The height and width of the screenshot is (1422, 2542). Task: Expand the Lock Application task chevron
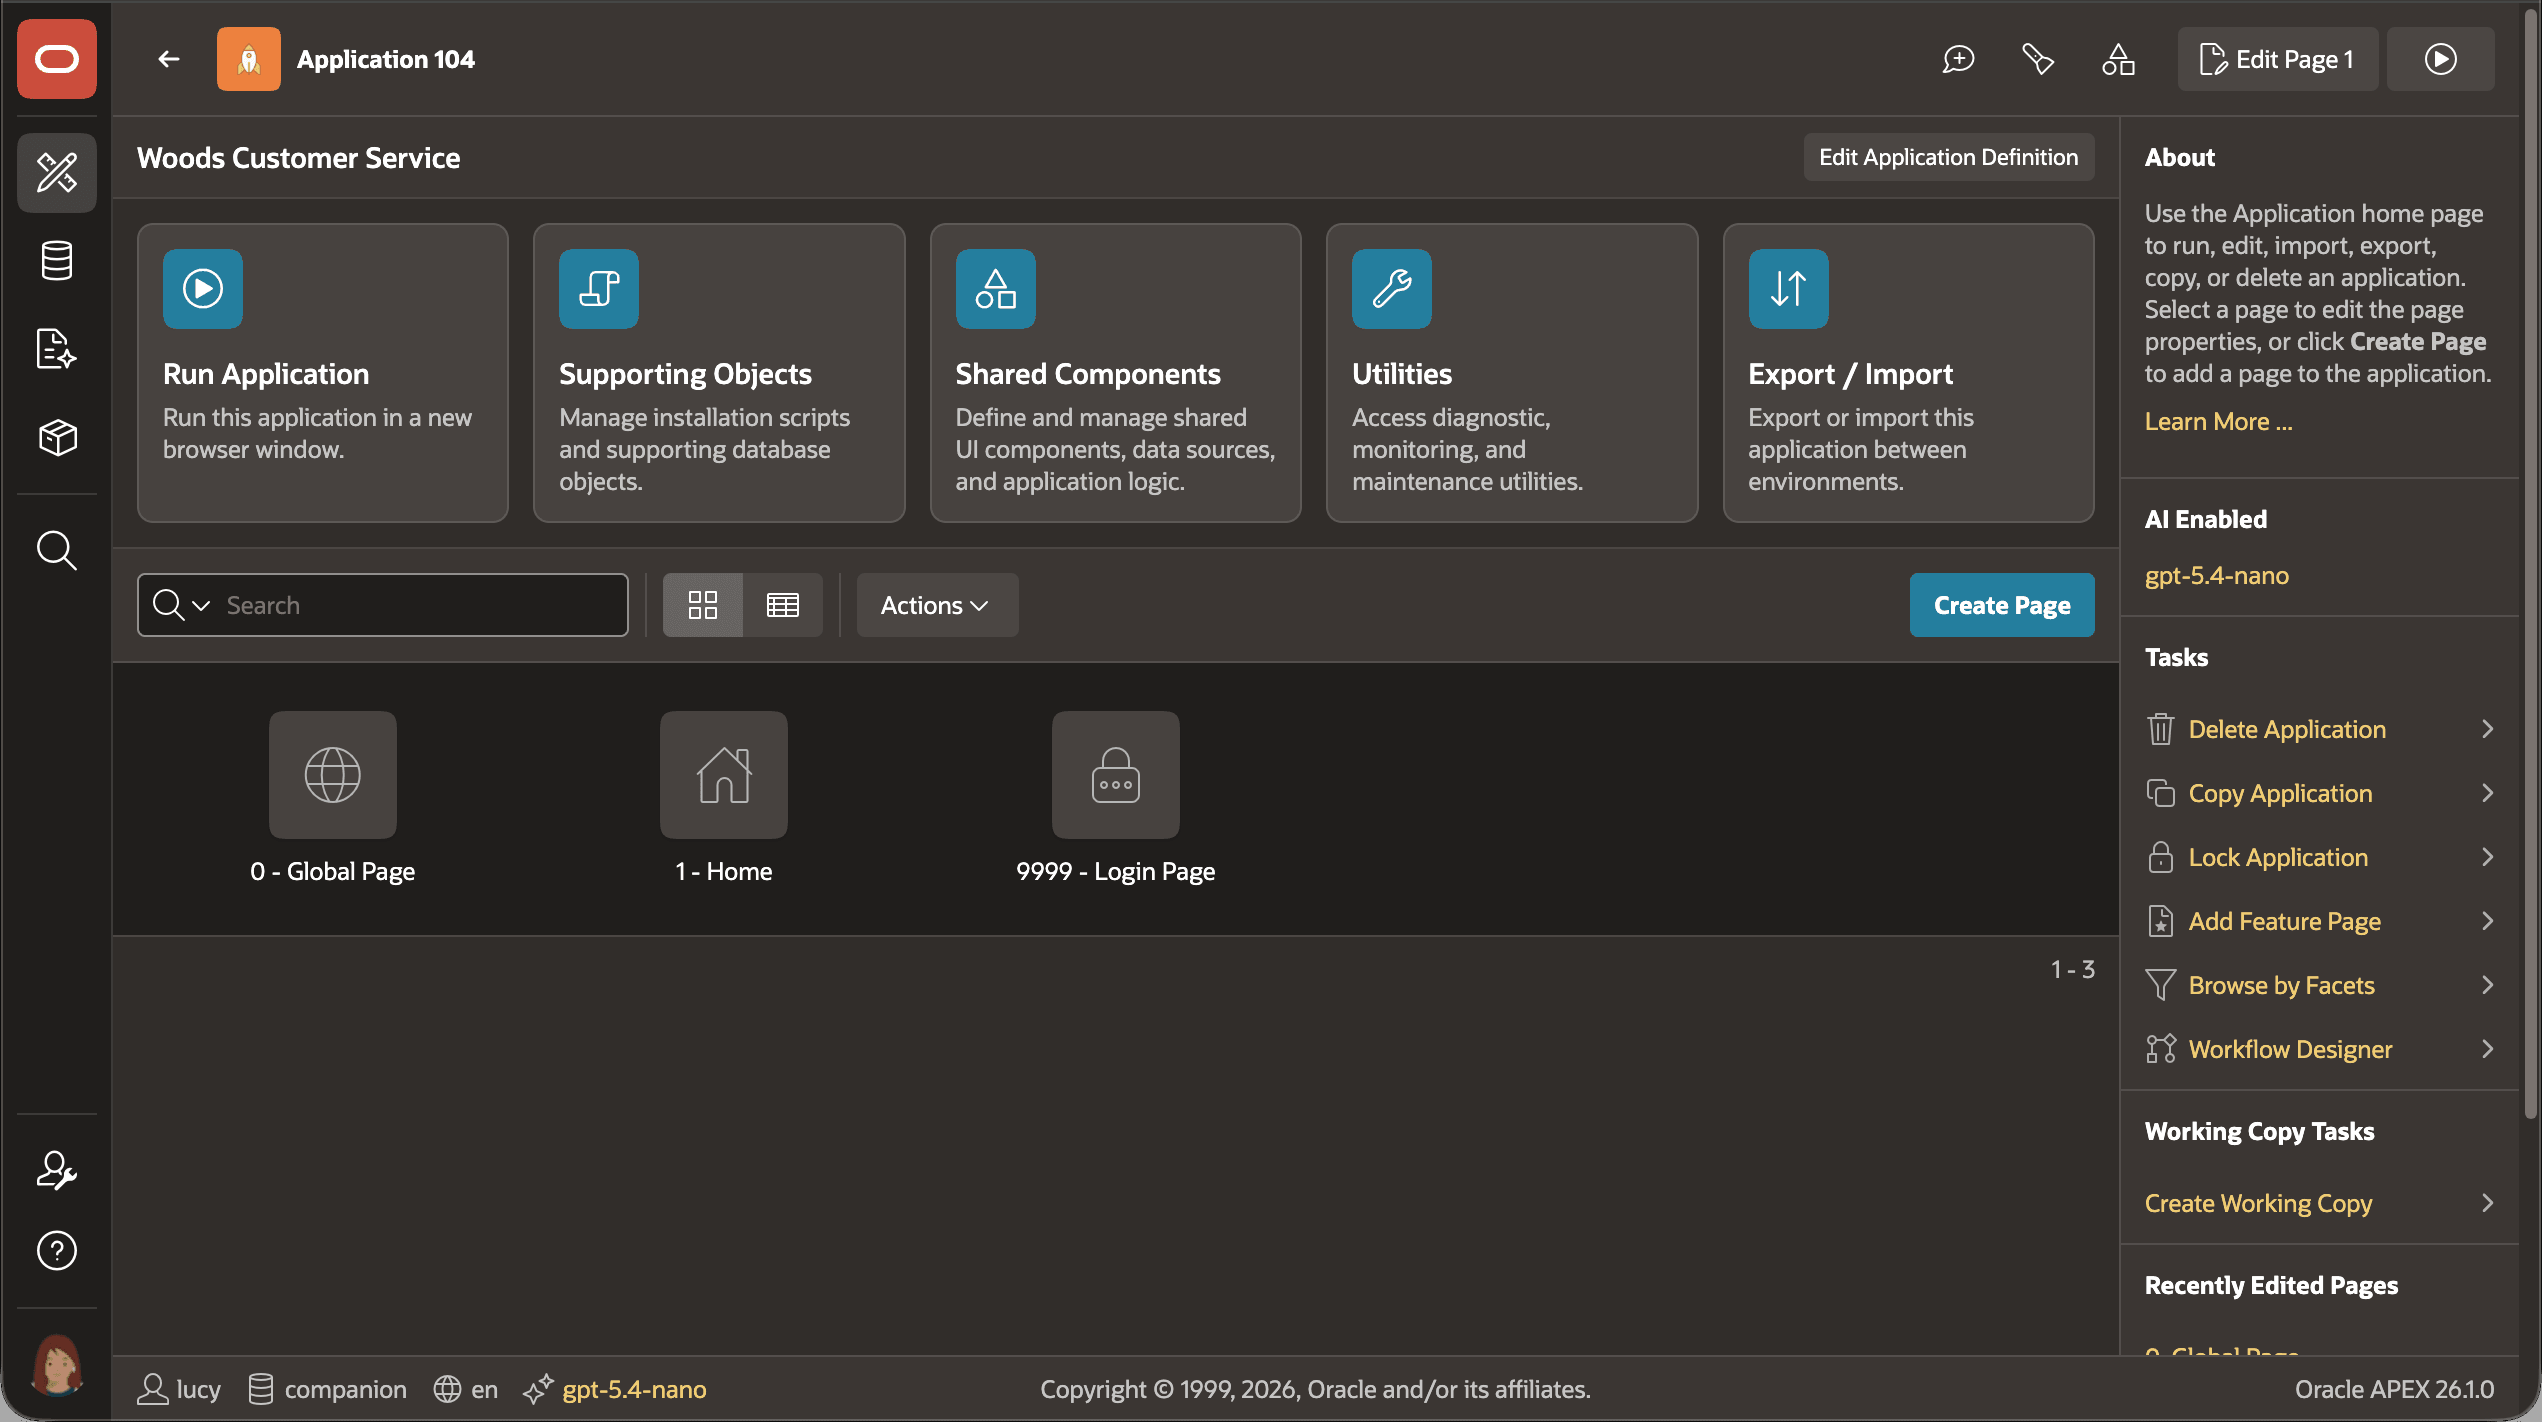[2487, 857]
